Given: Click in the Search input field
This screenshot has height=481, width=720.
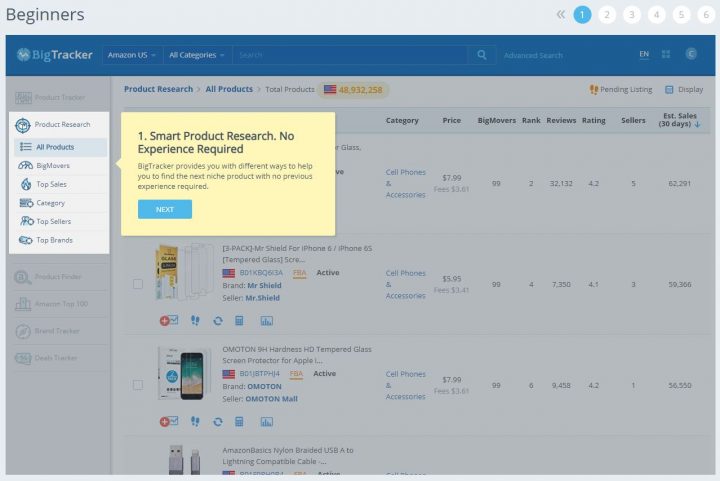Looking at the screenshot, I should click(351, 55).
